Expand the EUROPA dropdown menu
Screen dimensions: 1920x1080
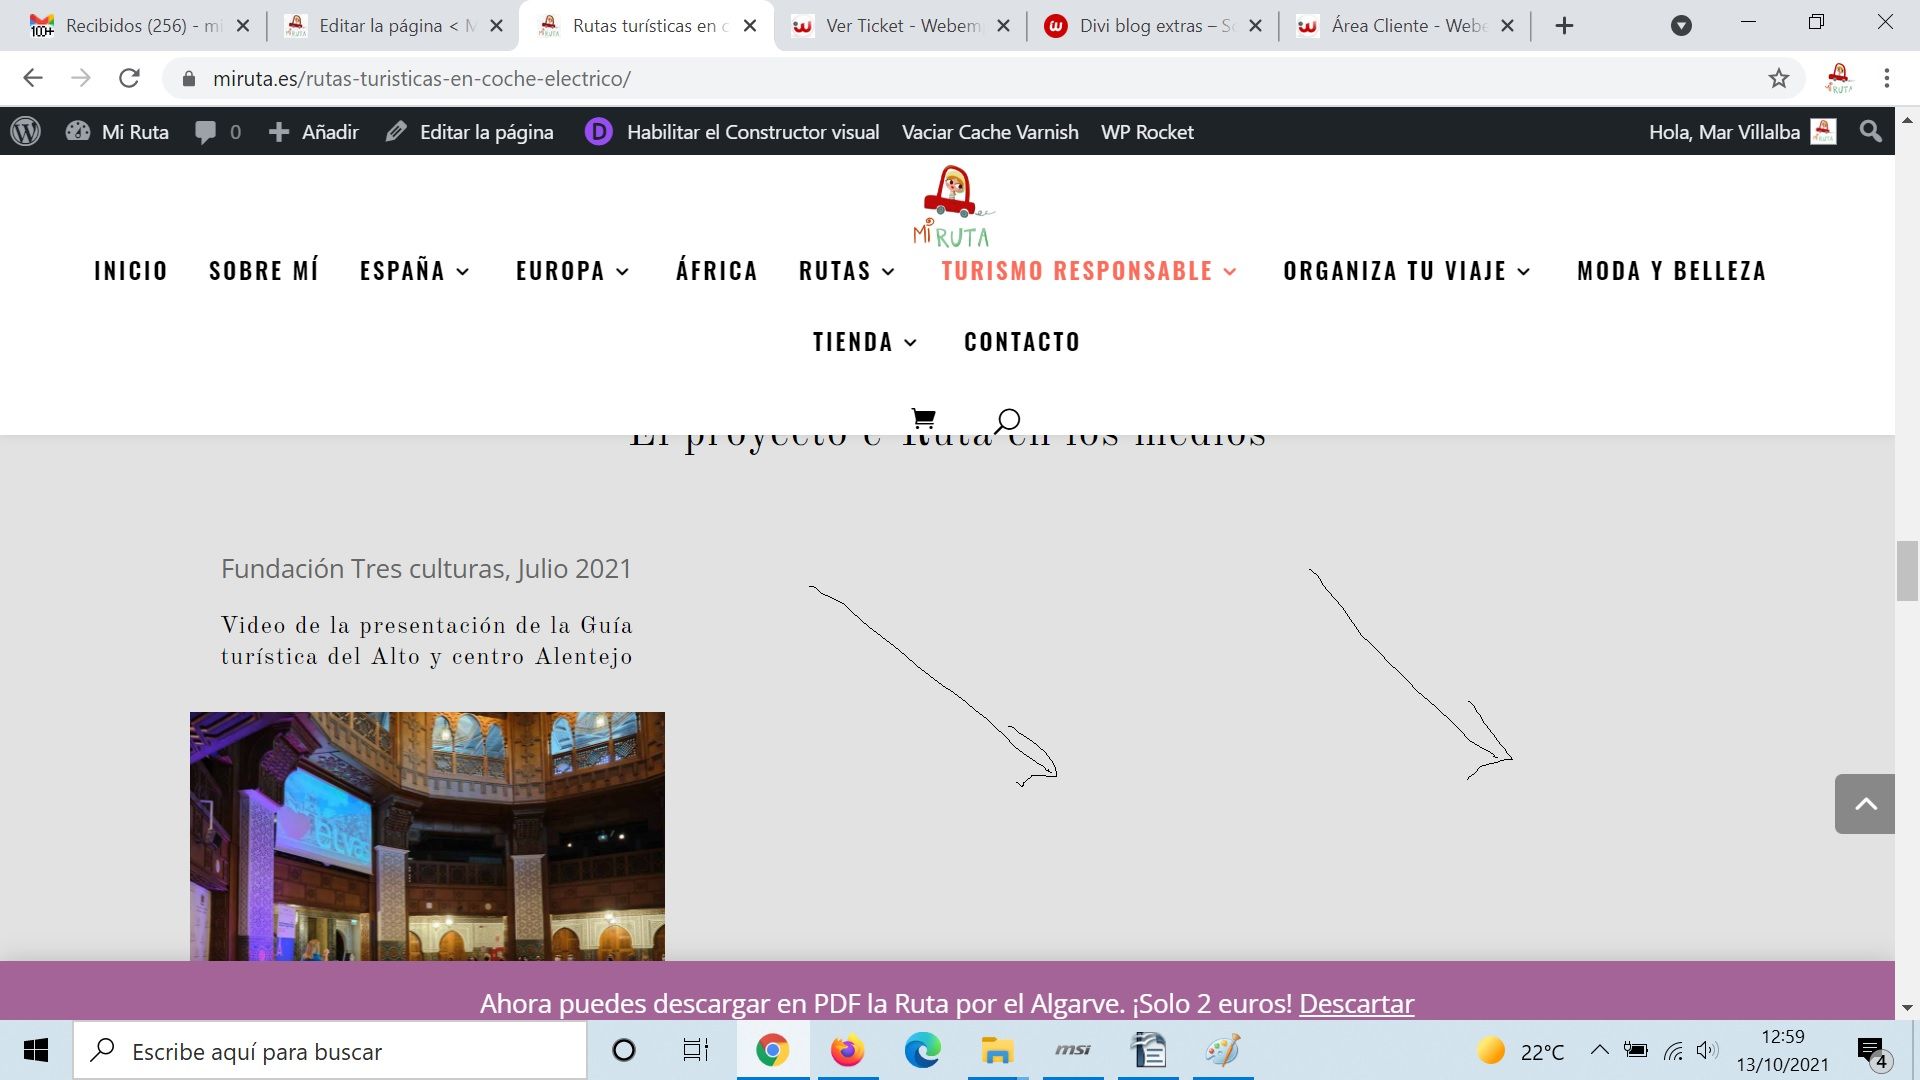(x=573, y=271)
